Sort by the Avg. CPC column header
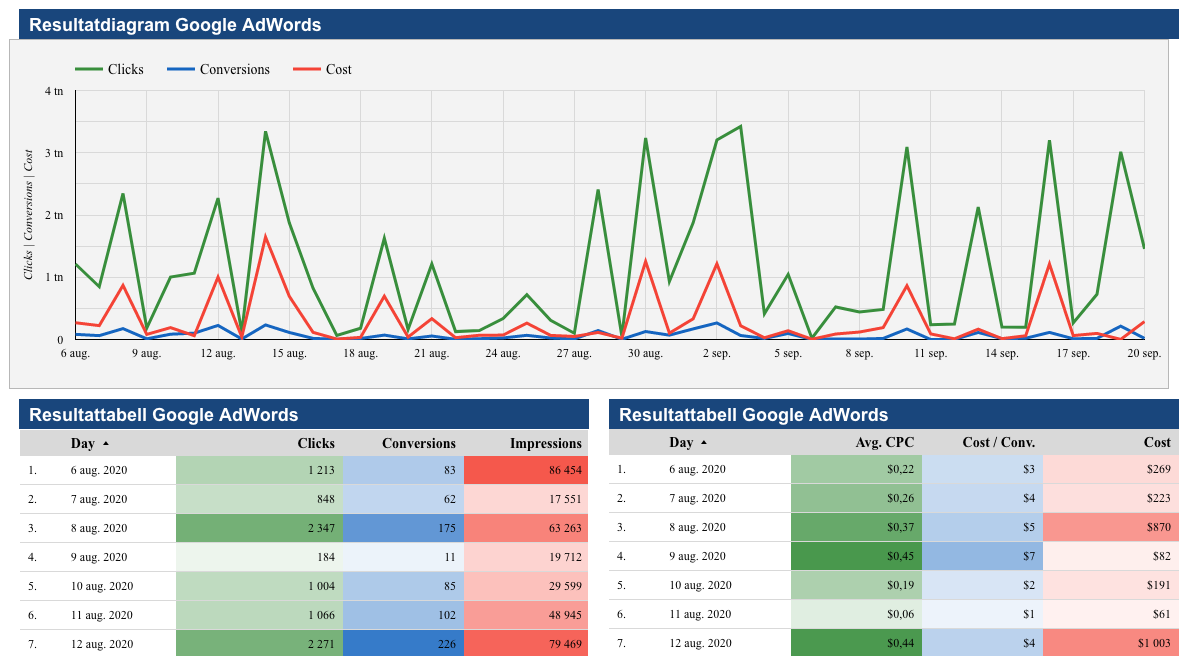This screenshot has width=1193, height=656. [x=884, y=443]
